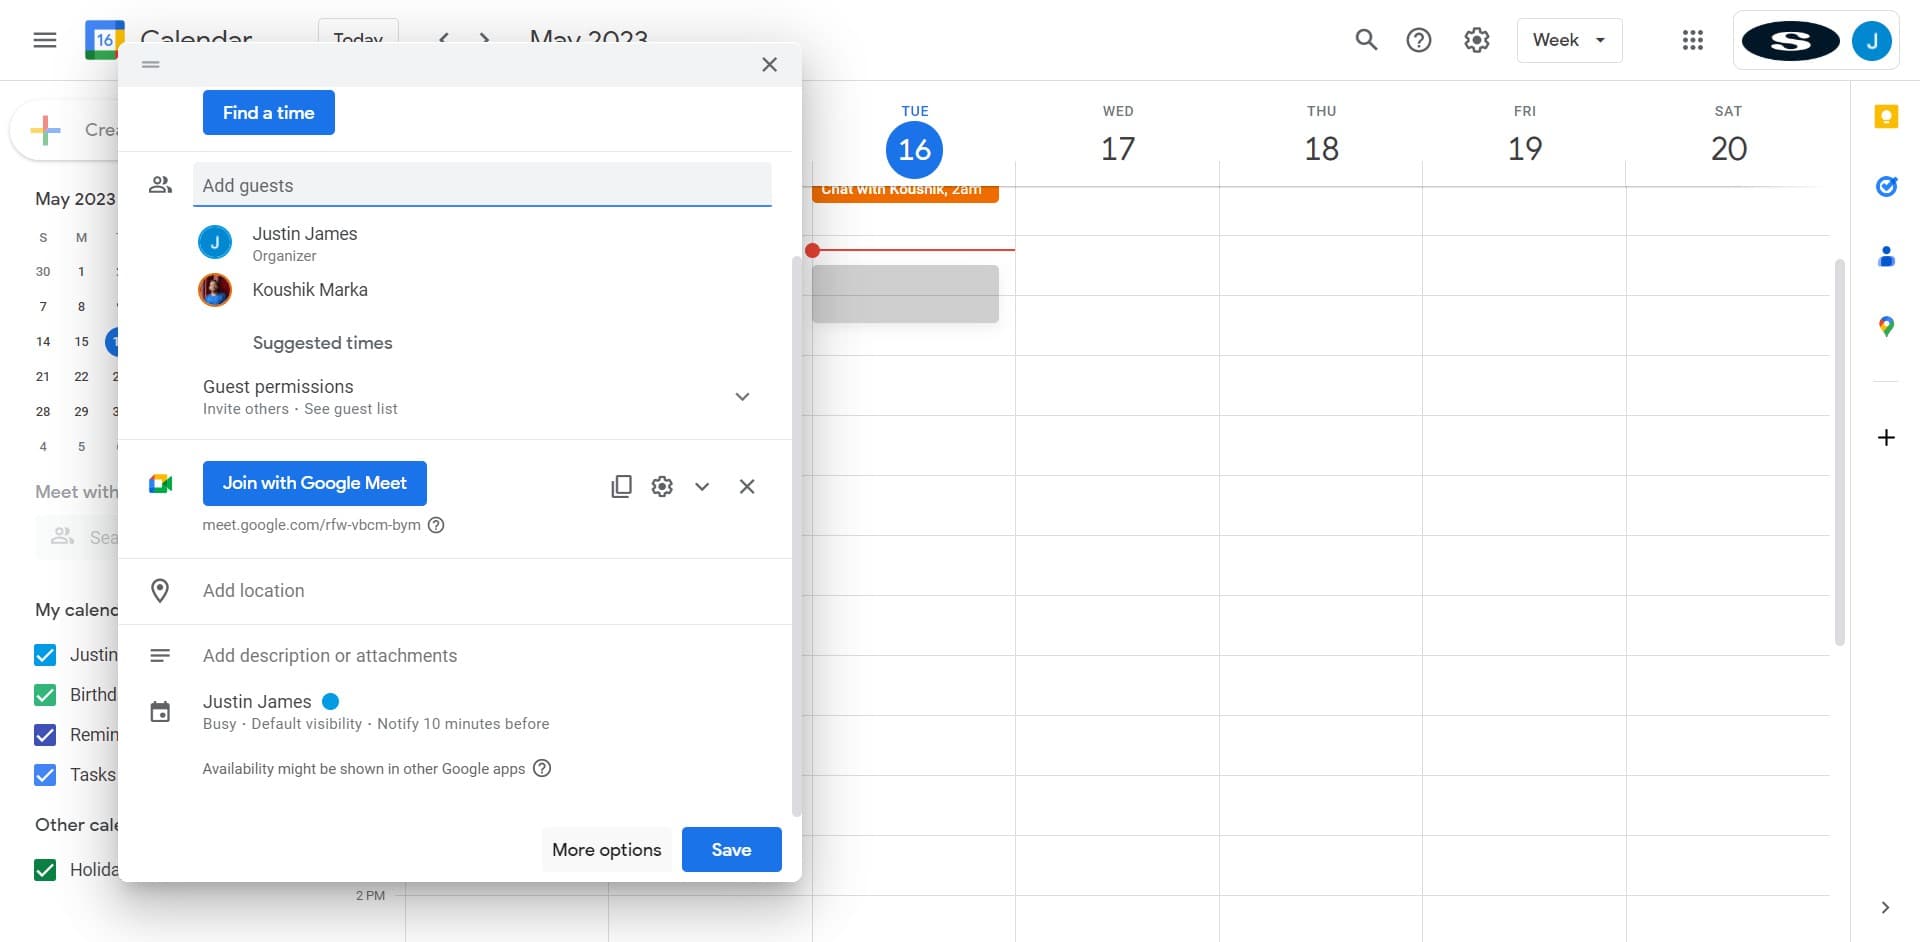Open Google Keep in side panel
The height and width of the screenshot is (942, 1920).
1886,117
